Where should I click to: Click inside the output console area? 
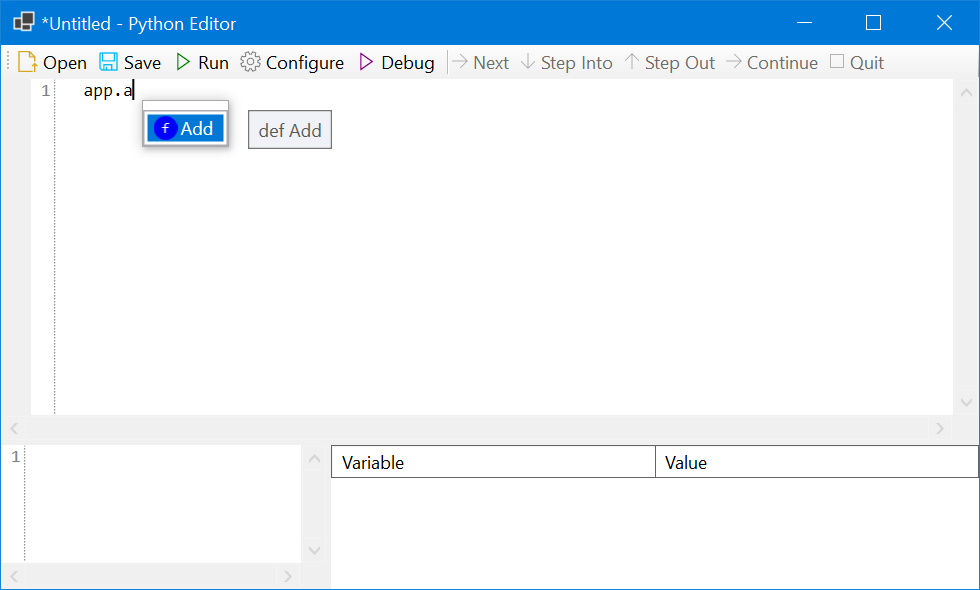(163, 504)
